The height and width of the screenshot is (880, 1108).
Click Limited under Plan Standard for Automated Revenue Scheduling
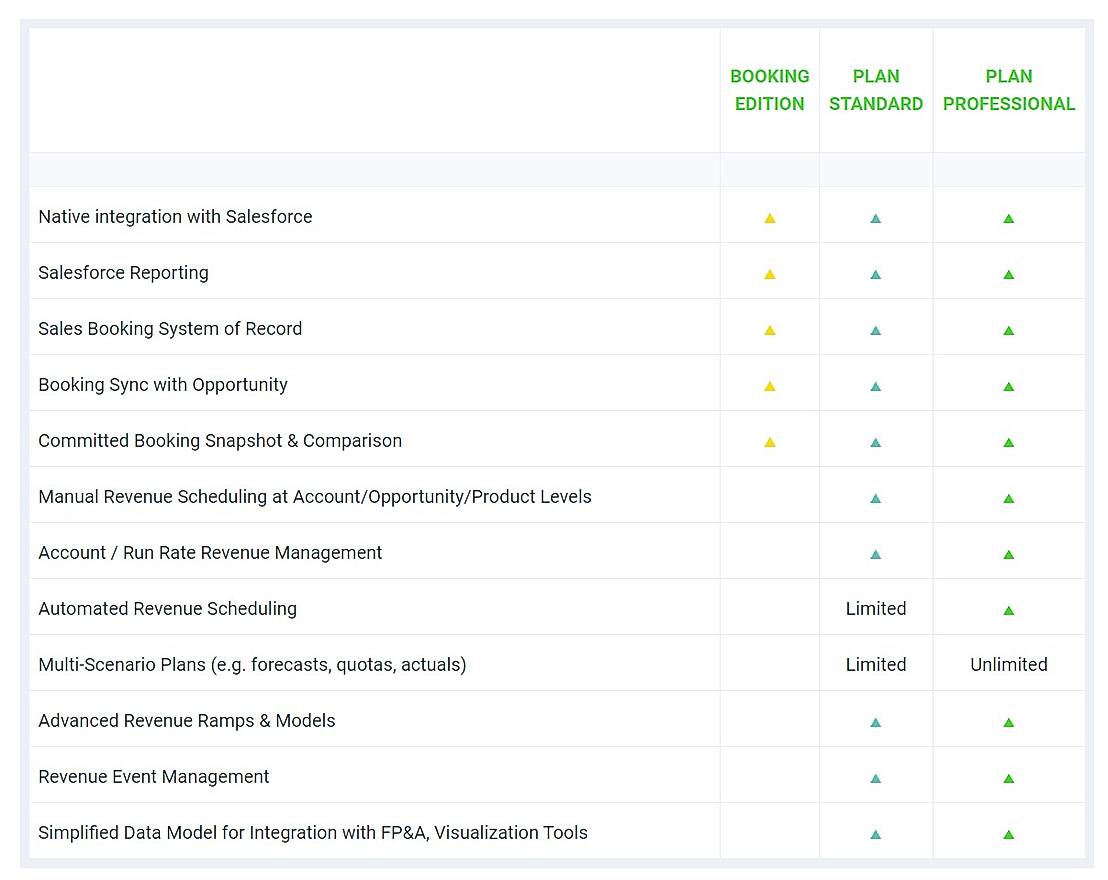(875, 609)
